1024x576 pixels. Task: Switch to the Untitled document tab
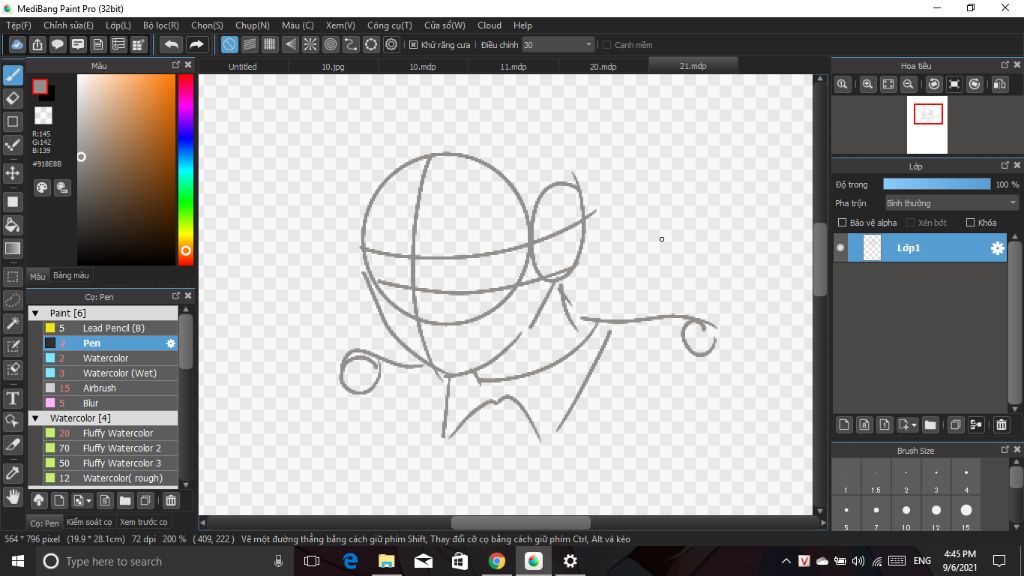(242, 67)
